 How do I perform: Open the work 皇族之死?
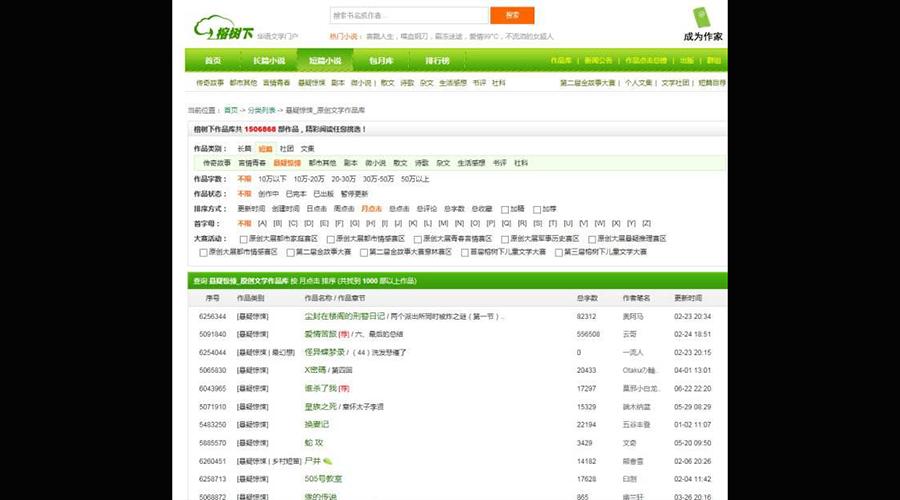320,406
